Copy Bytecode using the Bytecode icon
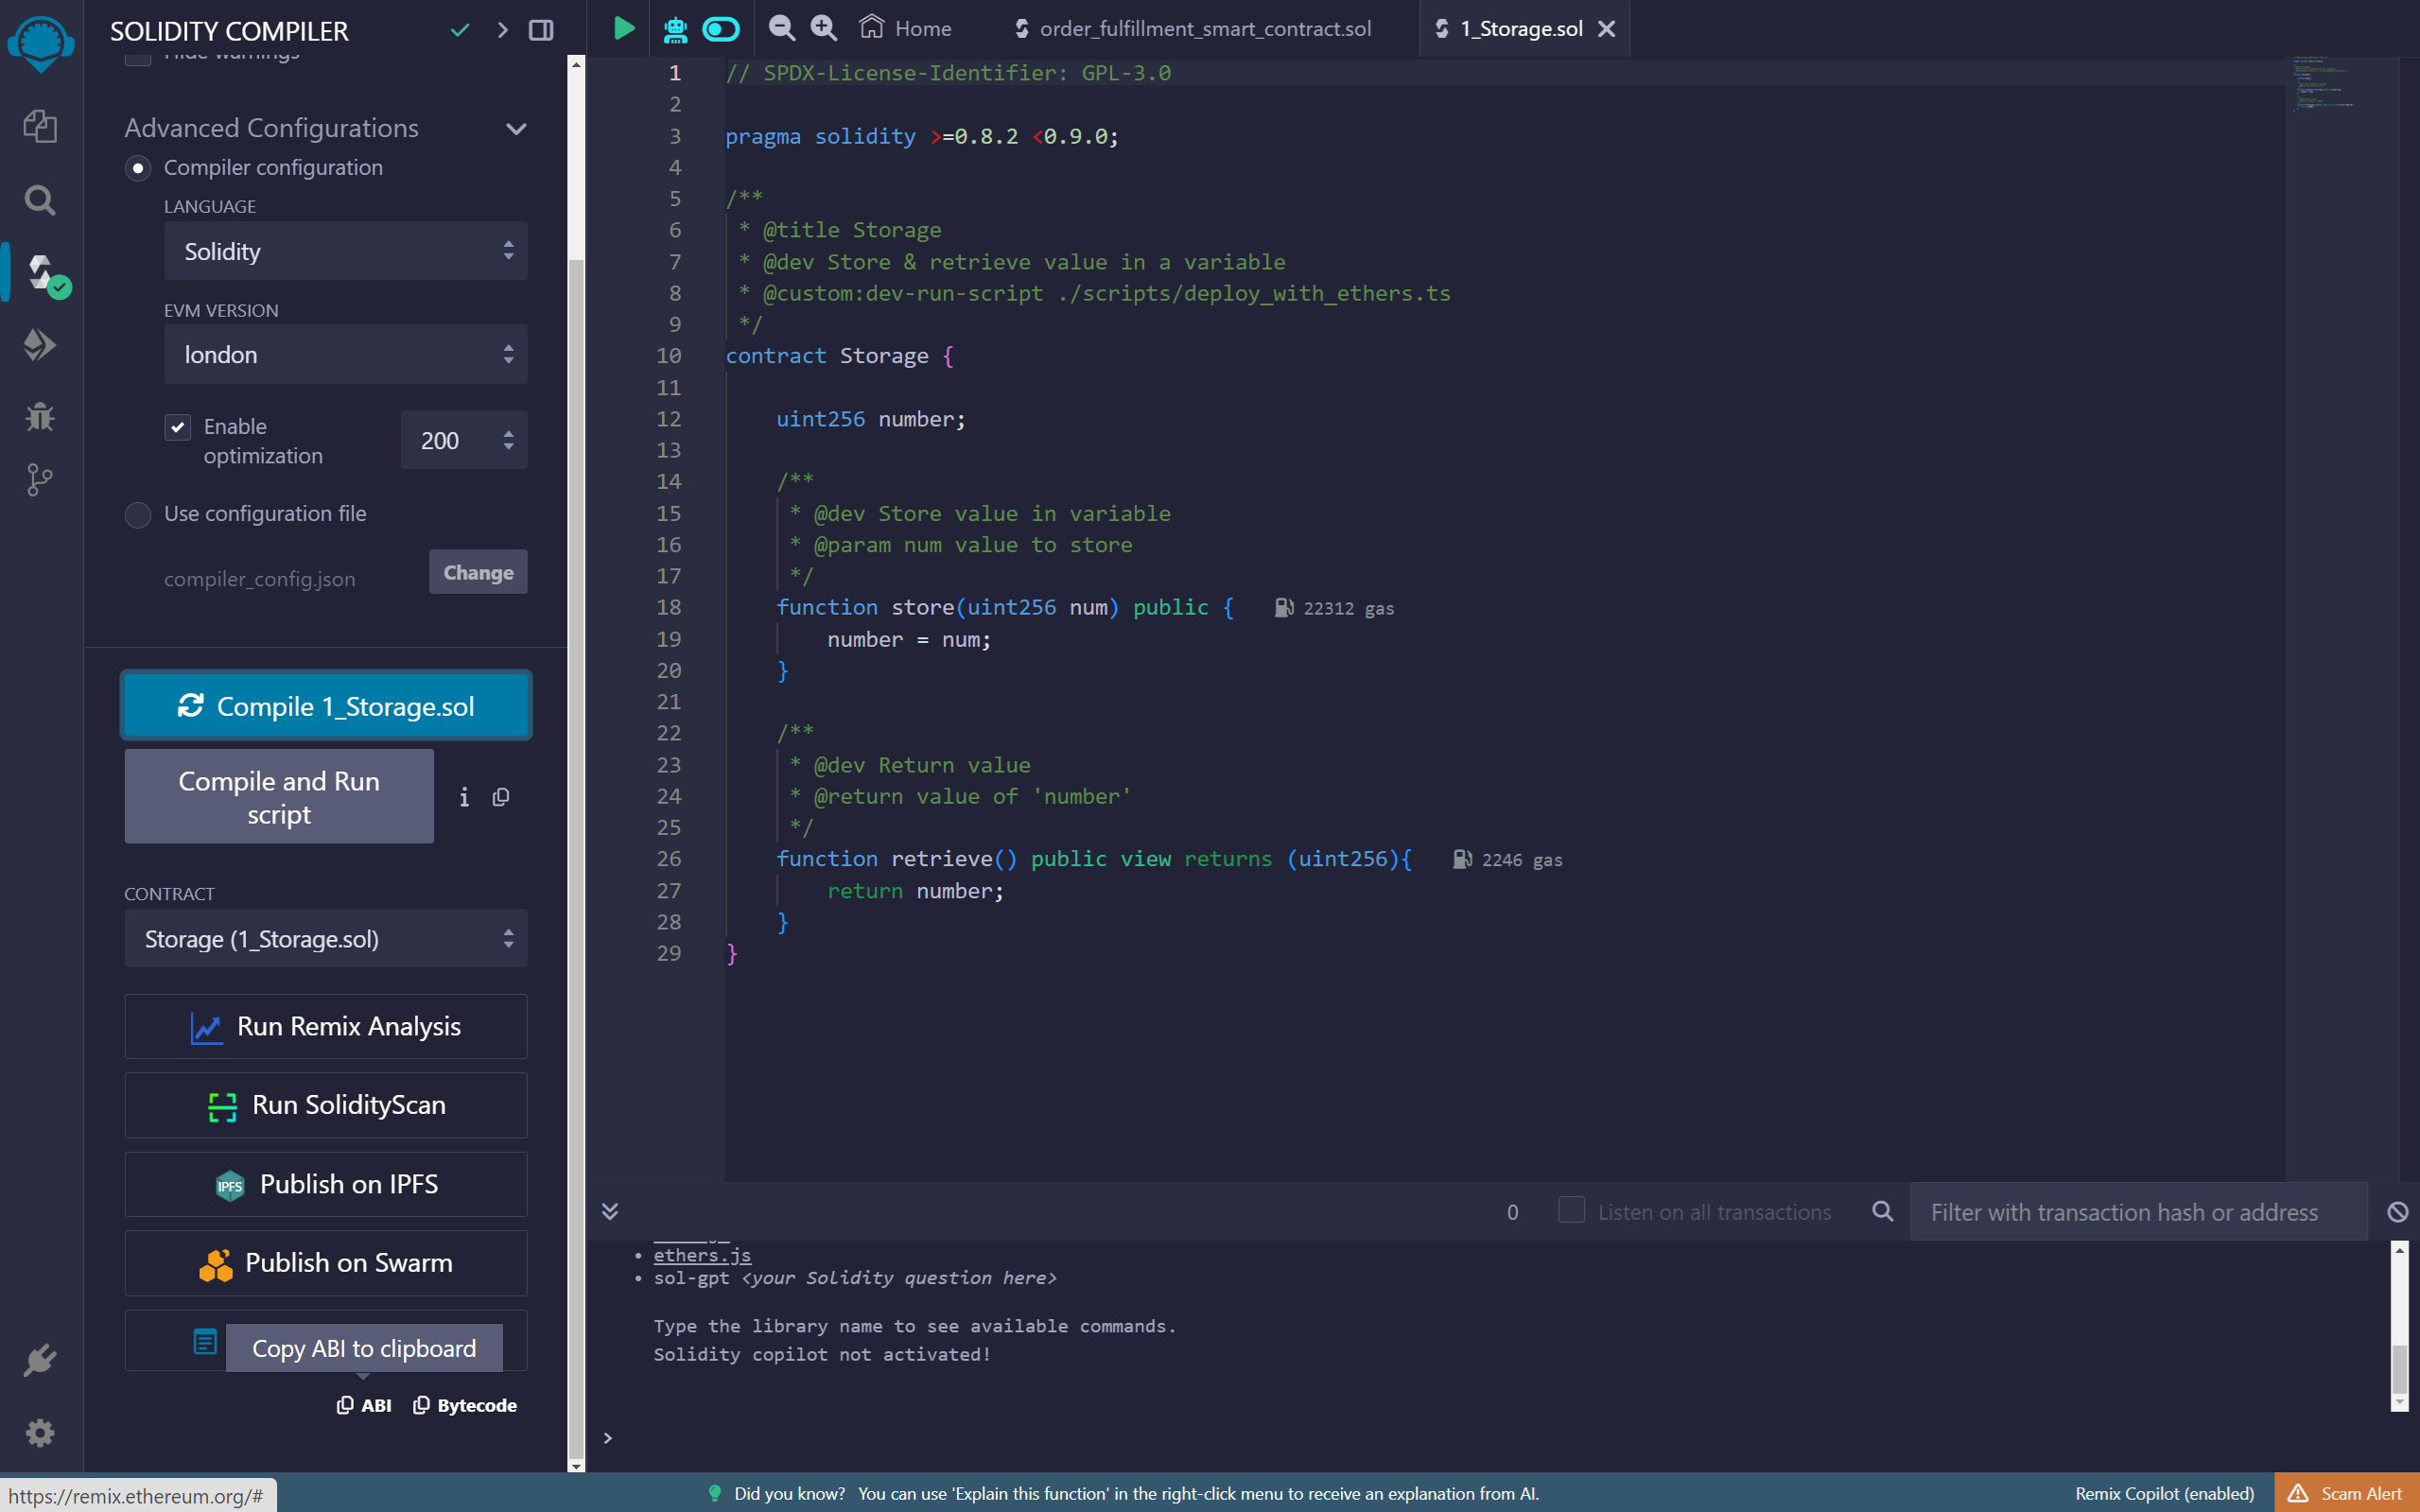 (465, 1405)
